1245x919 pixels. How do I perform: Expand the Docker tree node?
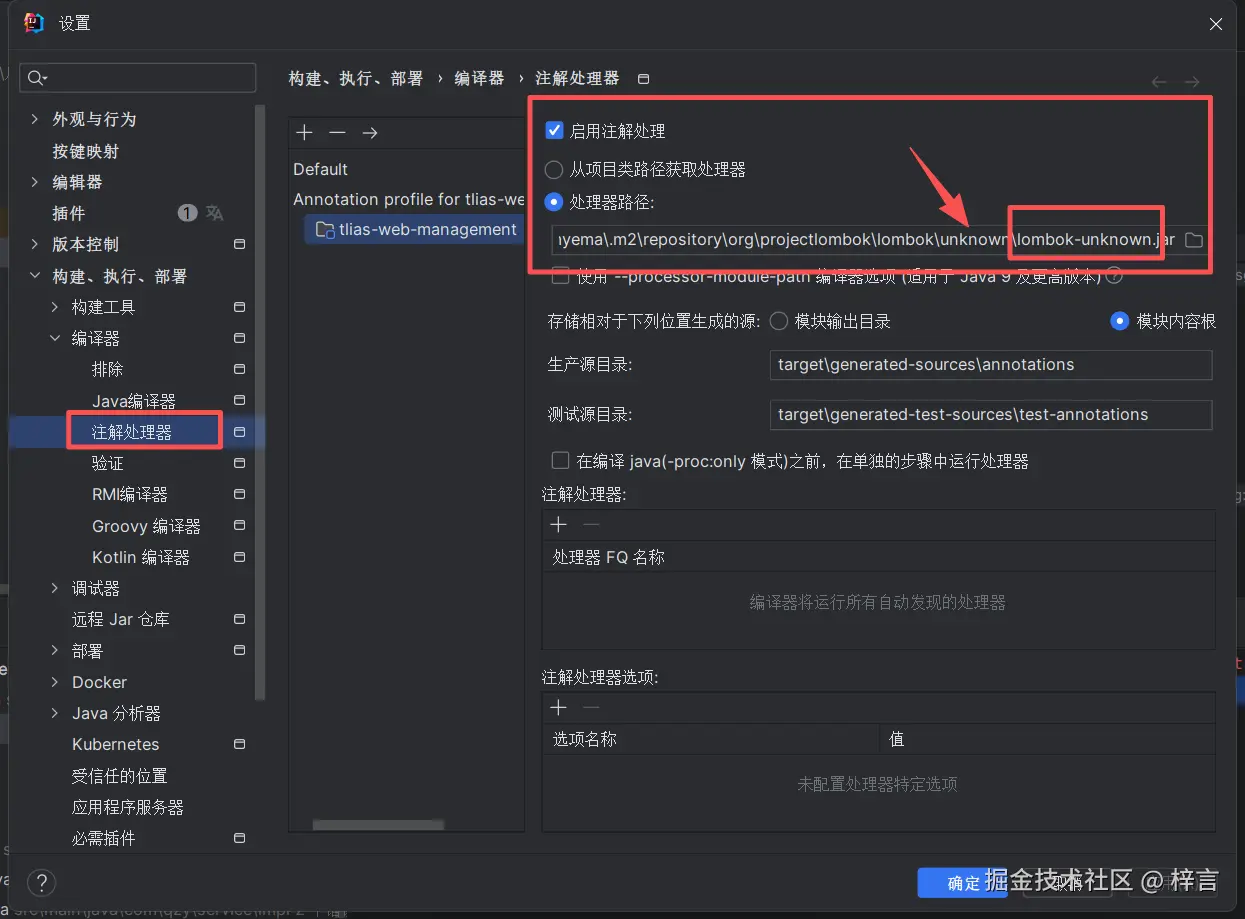55,682
